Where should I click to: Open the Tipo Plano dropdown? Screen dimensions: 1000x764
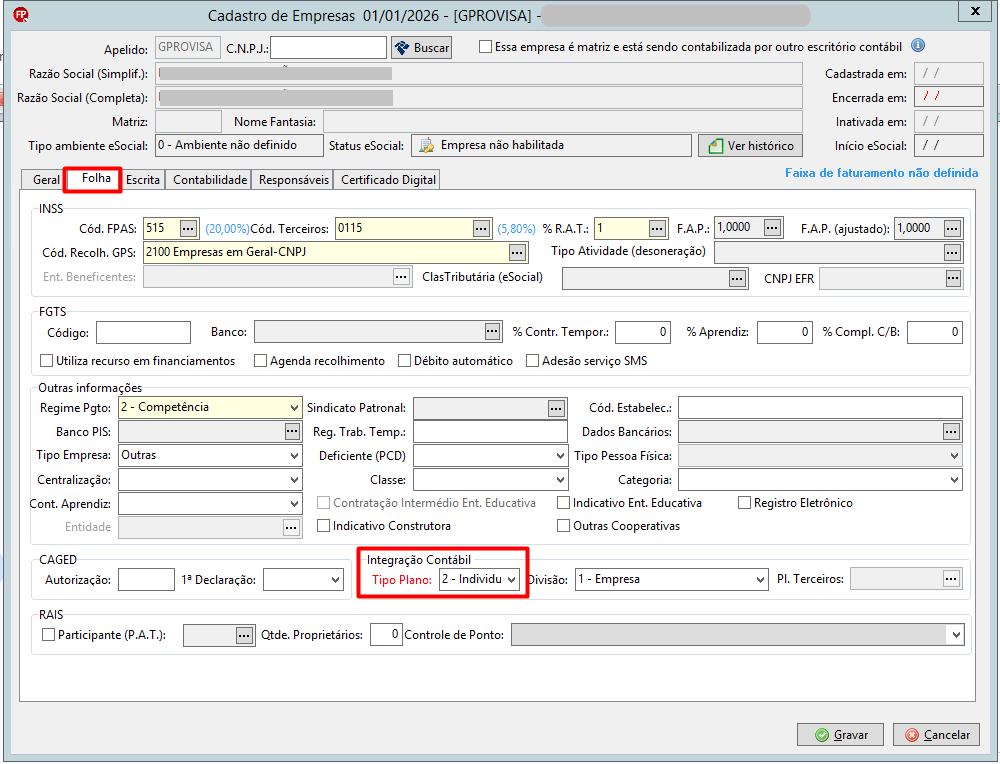coord(511,580)
